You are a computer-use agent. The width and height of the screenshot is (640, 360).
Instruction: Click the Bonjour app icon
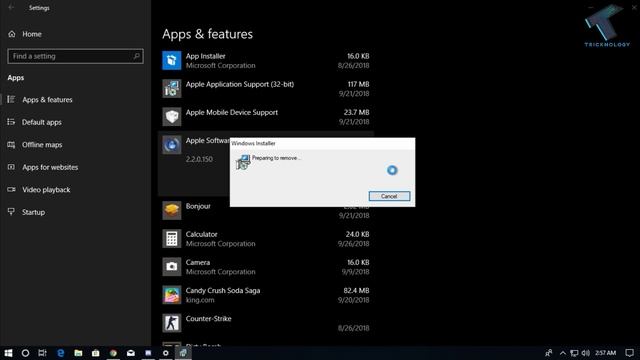[x=171, y=211]
